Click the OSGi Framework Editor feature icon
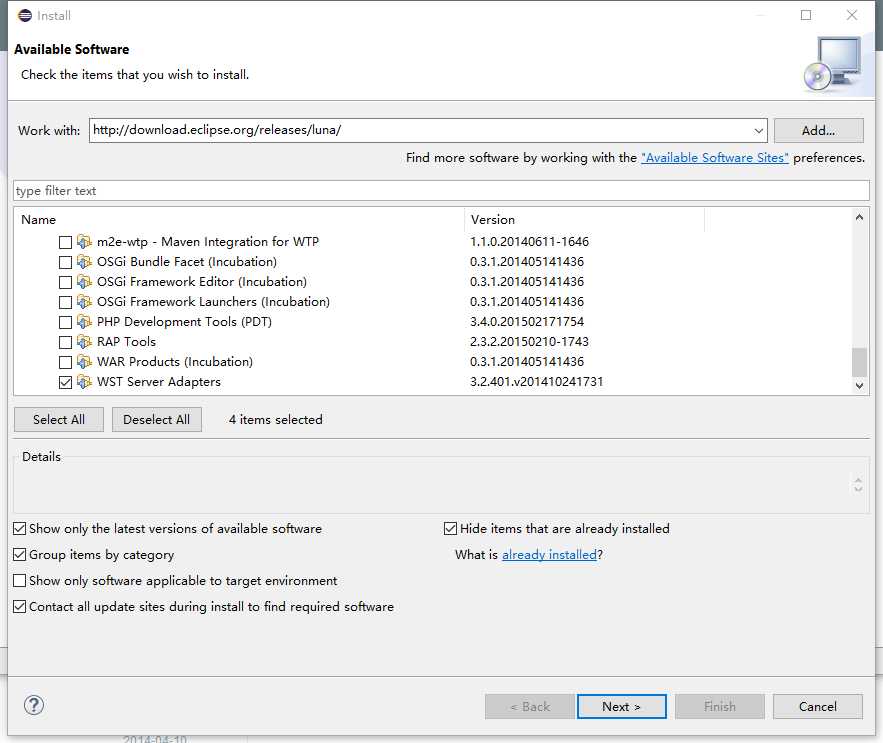Viewport: 883px width, 743px height. (x=84, y=282)
